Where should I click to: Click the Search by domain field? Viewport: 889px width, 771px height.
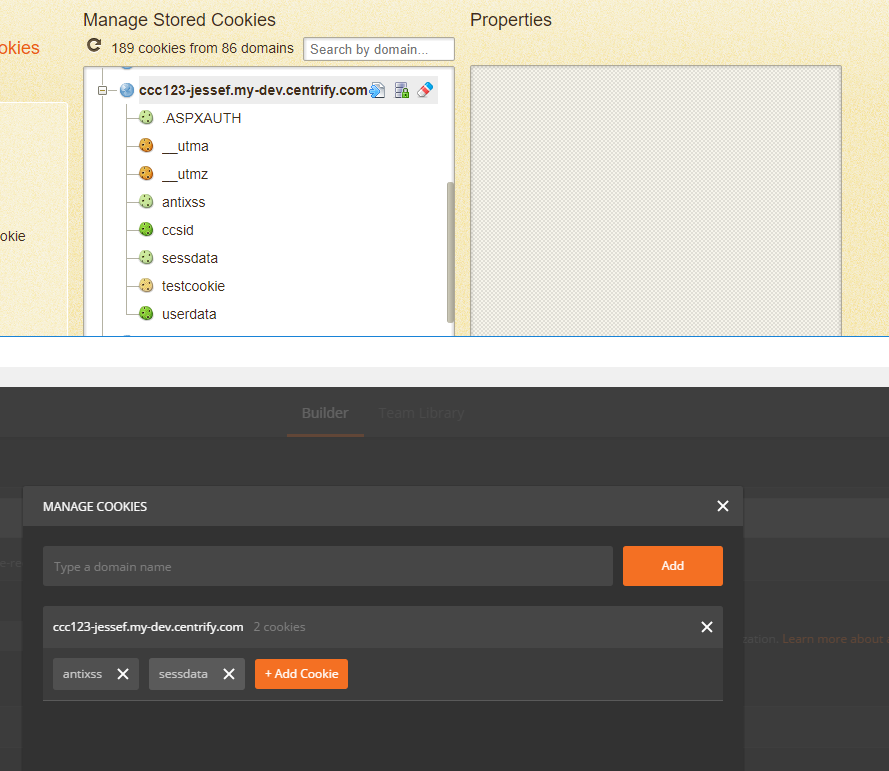(378, 48)
